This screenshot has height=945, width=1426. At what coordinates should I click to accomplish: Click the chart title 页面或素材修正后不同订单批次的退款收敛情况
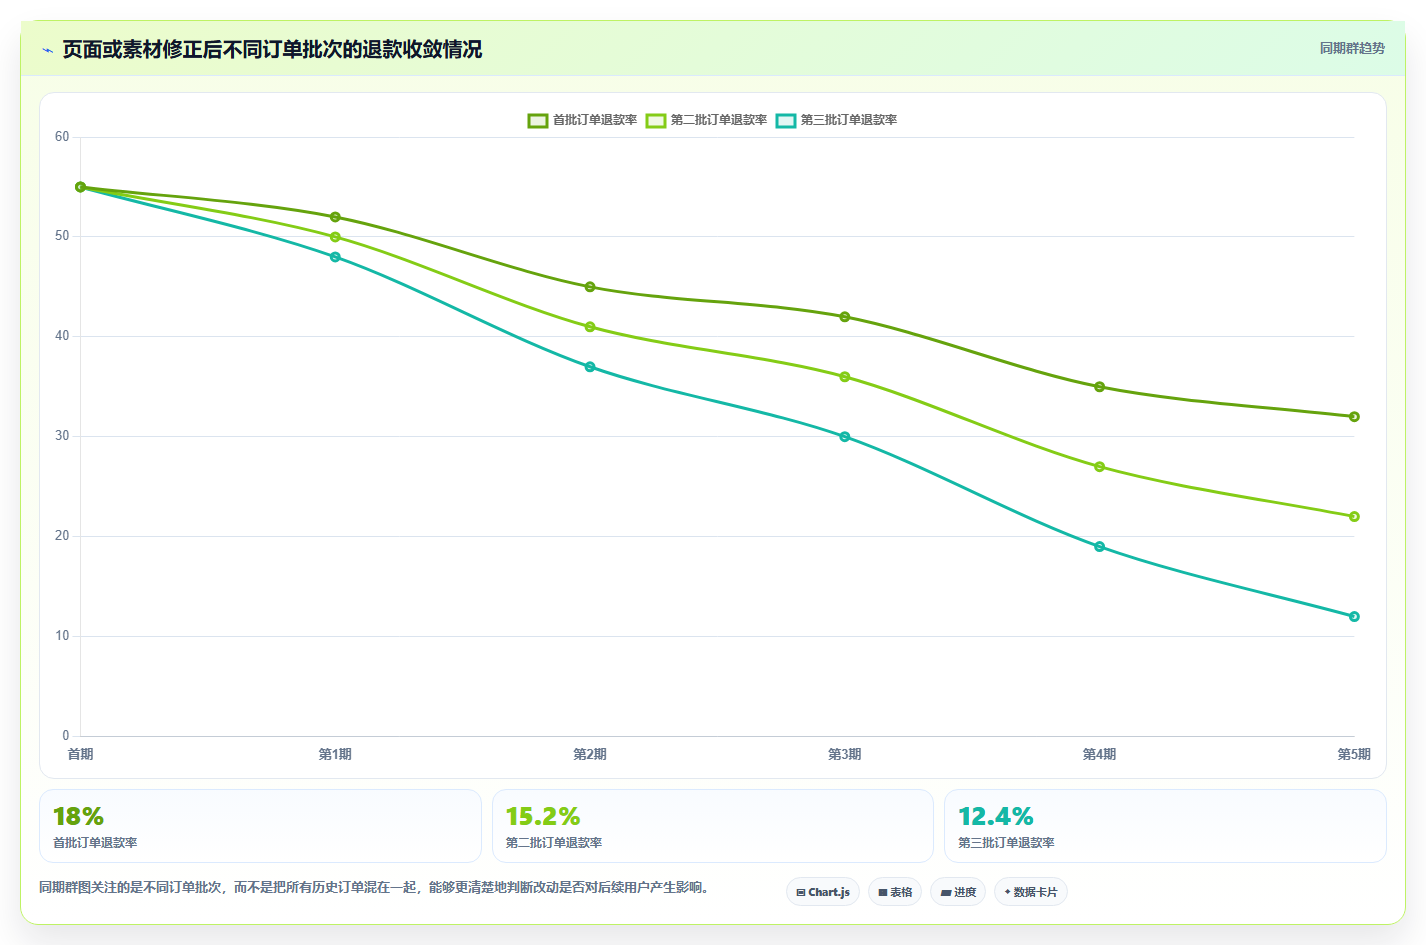(x=272, y=49)
